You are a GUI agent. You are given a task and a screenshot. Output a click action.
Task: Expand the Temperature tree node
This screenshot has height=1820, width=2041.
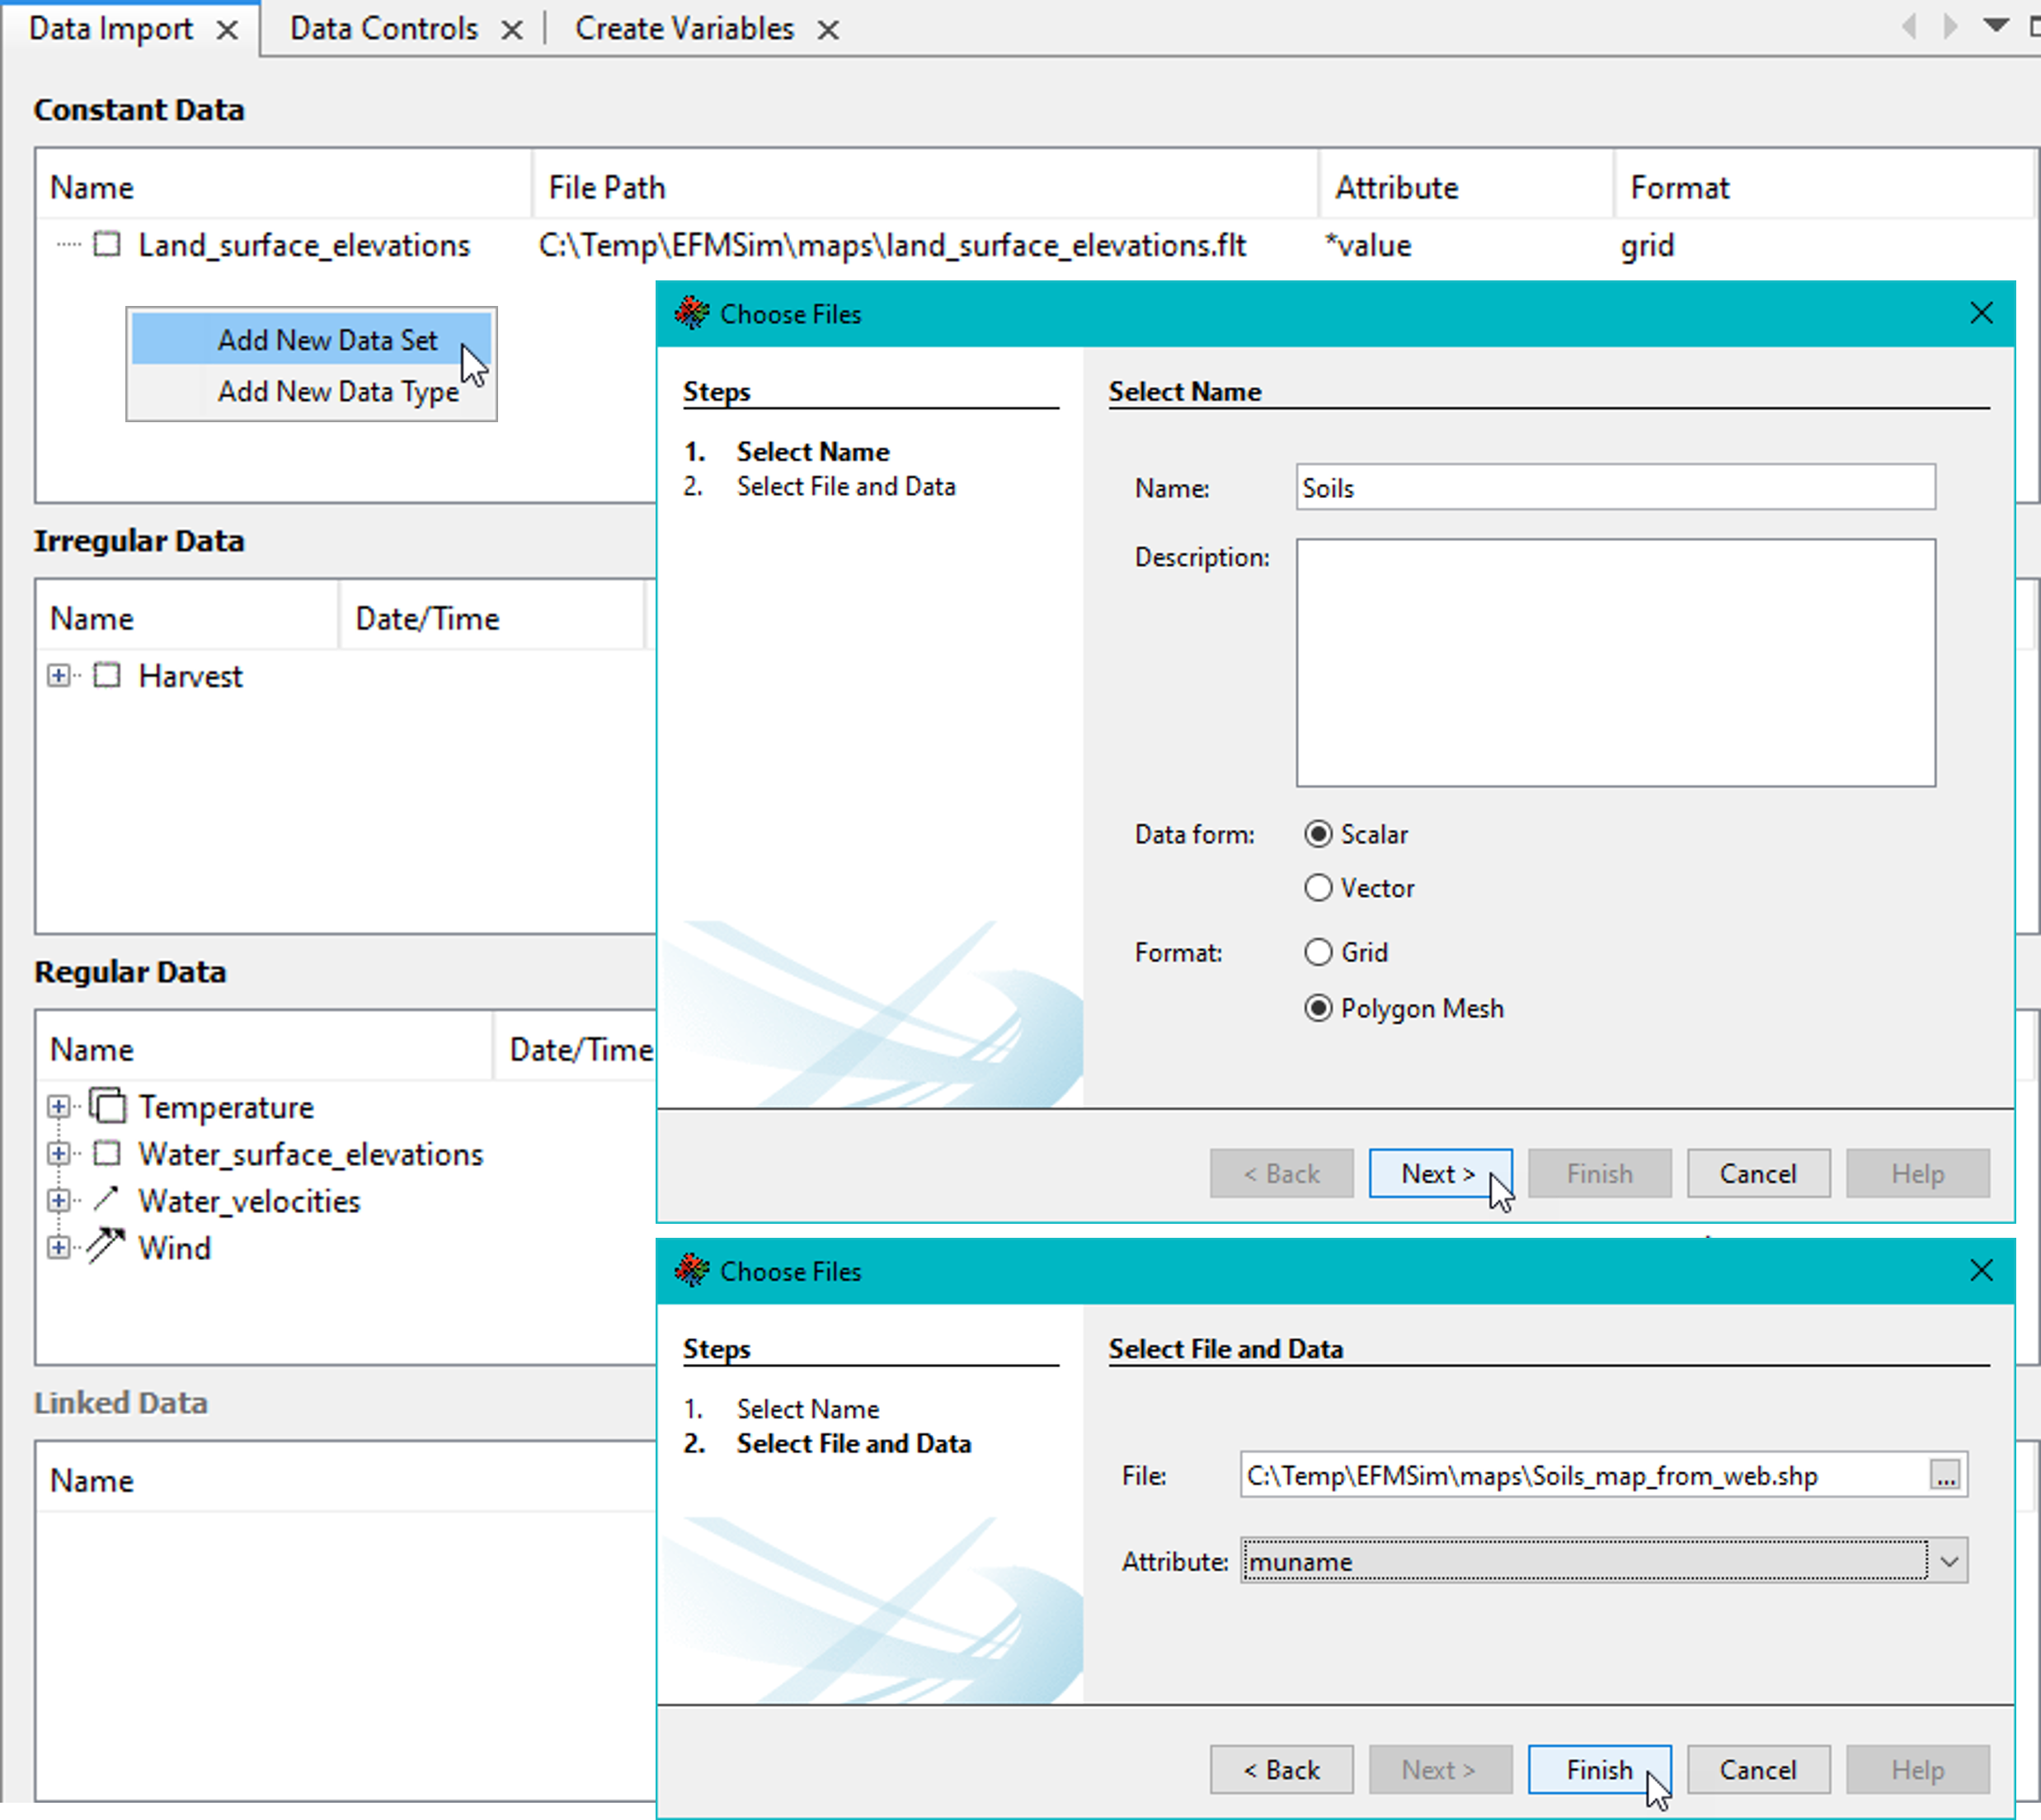tap(59, 1106)
